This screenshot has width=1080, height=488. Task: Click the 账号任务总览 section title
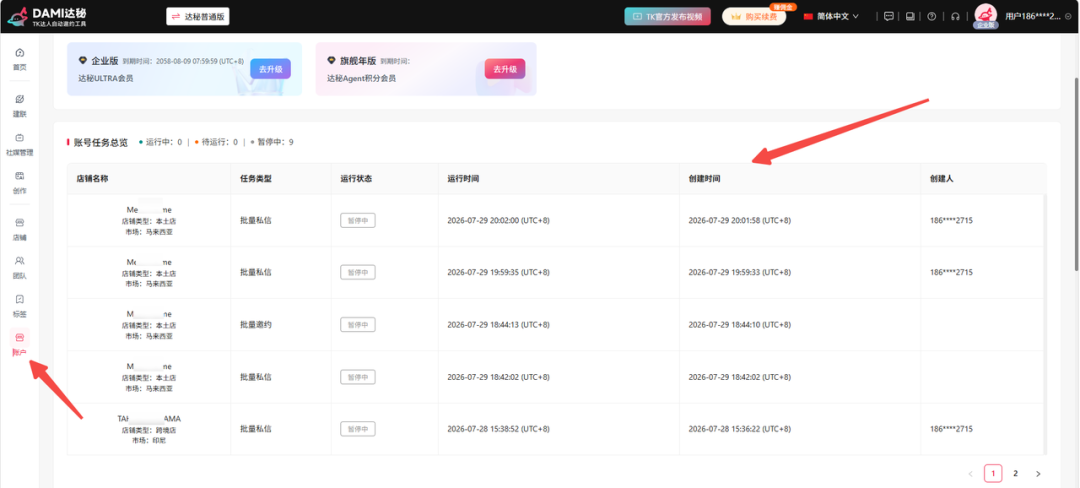coord(101,142)
